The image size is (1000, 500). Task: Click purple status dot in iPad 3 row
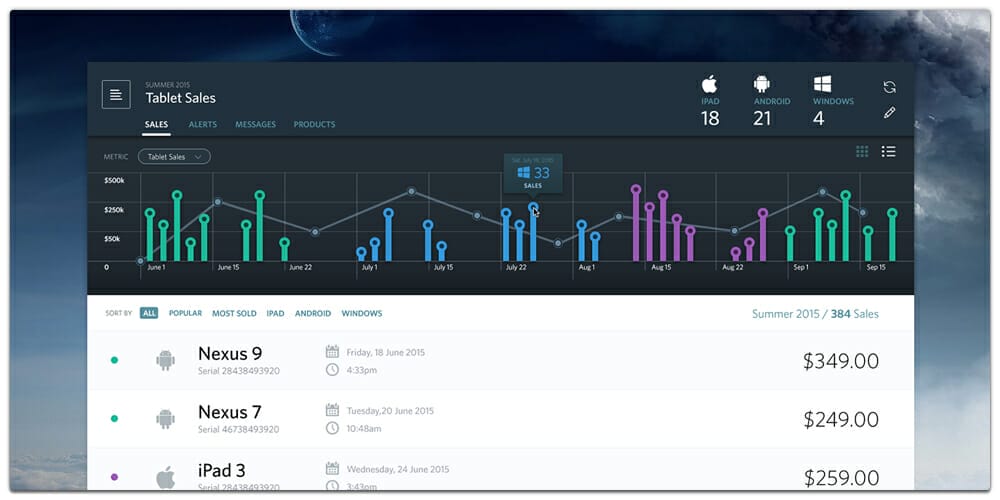[114, 477]
